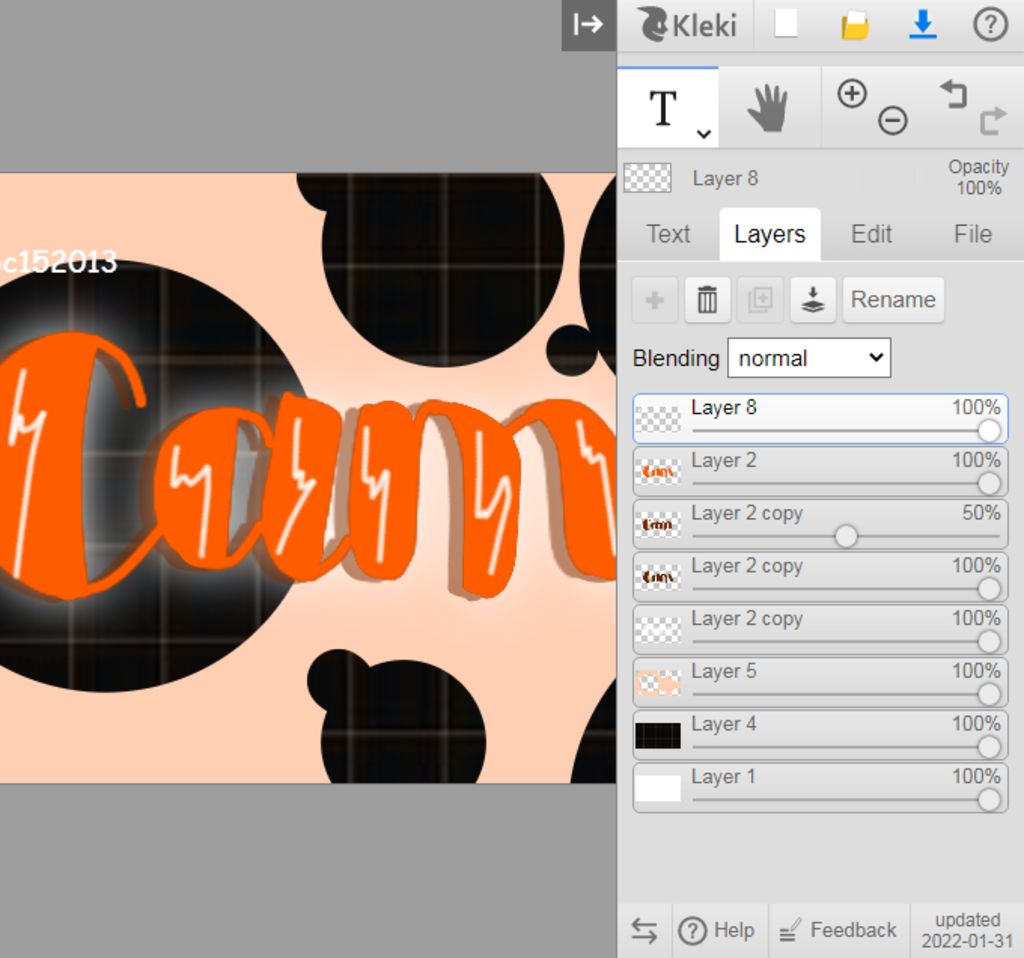
Task: Click the updated 2022-01-31 changelog link
Action: click(x=967, y=931)
